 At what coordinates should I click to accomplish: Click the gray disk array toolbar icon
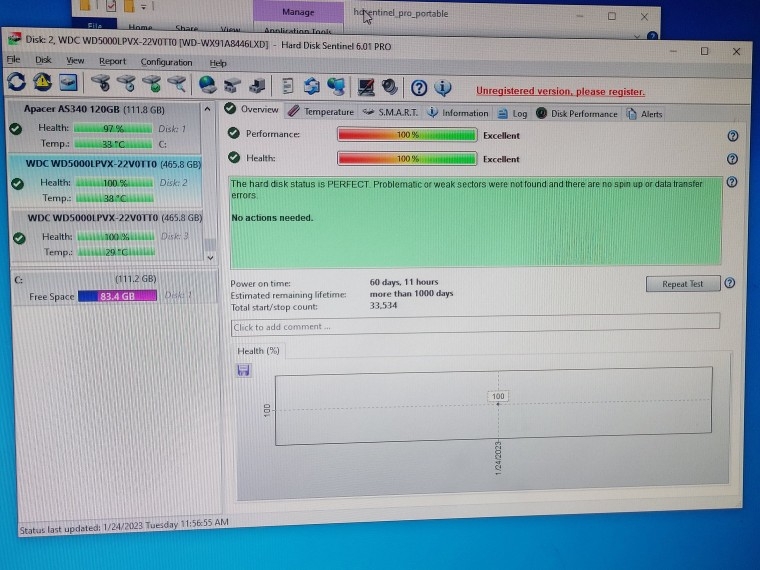click(232, 85)
